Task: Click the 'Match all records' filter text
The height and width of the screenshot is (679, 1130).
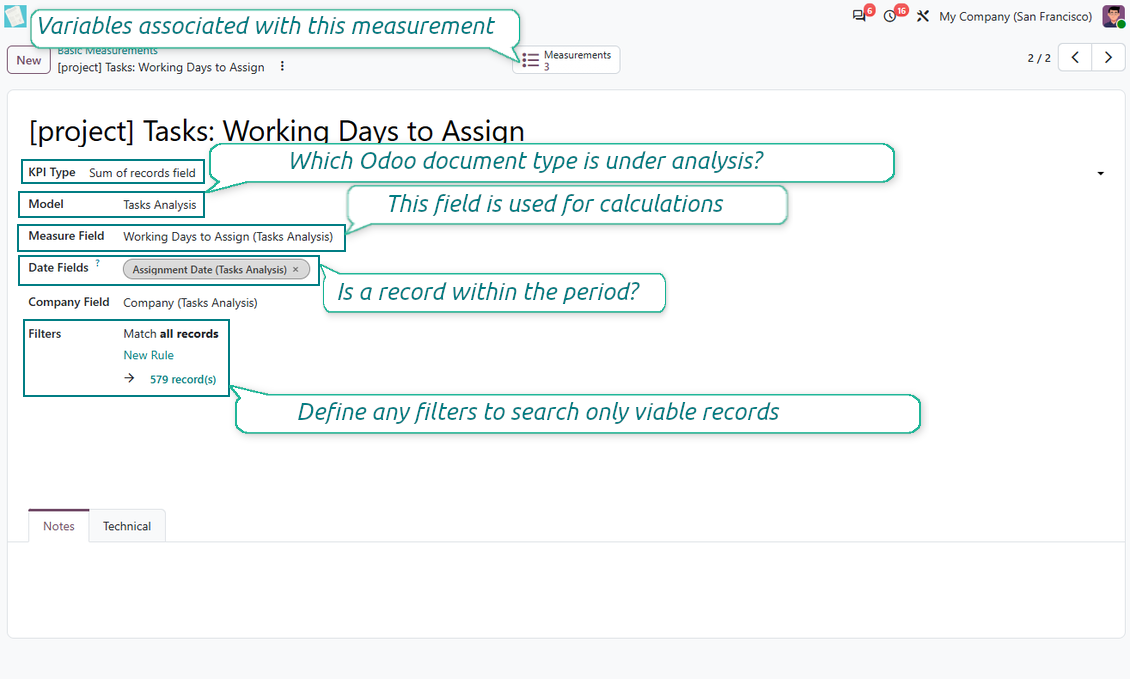Action: click(x=171, y=334)
